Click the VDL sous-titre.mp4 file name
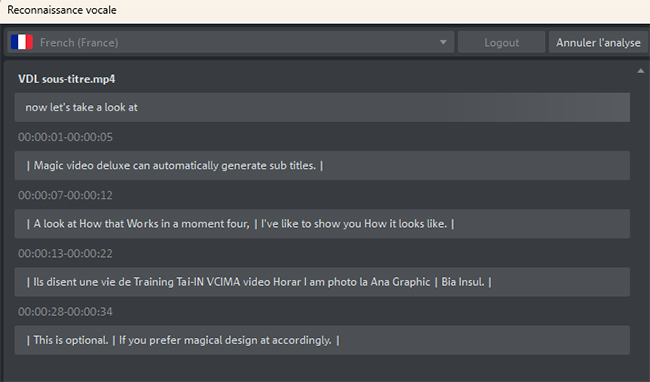The width and height of the screenshot is (650, 382). tap(66, 79)
